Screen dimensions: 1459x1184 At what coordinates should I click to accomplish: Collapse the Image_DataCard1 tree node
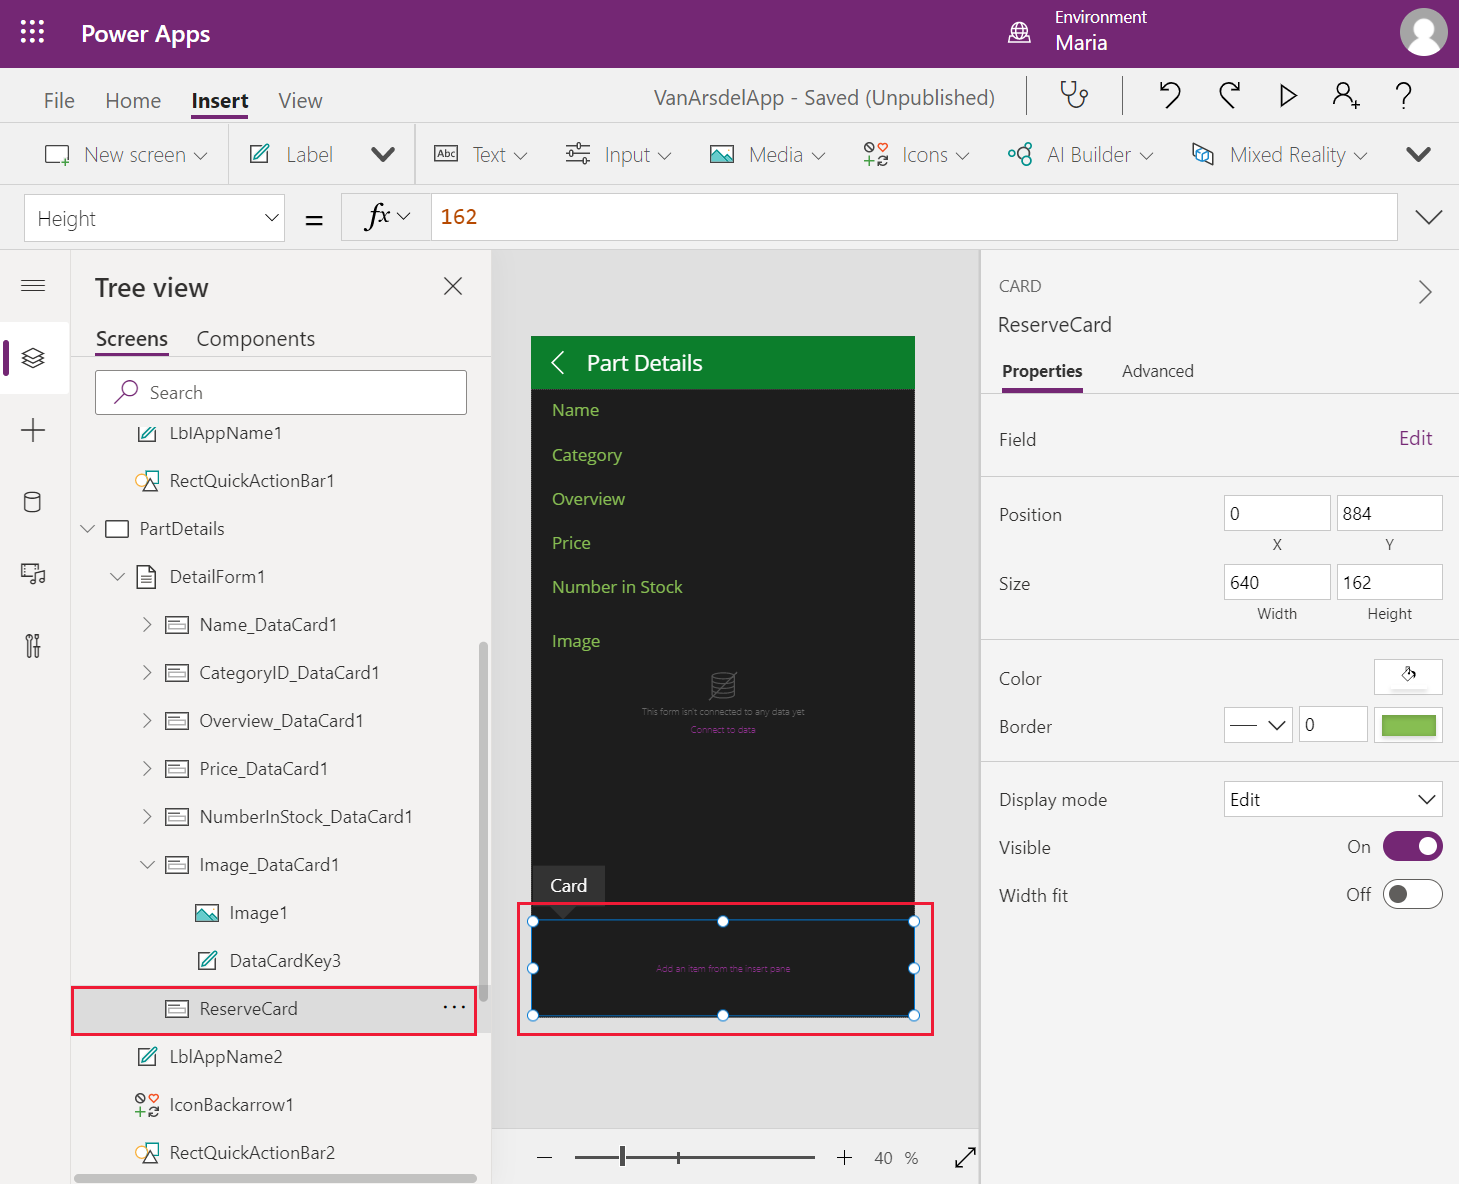click(x=147, y=865)
